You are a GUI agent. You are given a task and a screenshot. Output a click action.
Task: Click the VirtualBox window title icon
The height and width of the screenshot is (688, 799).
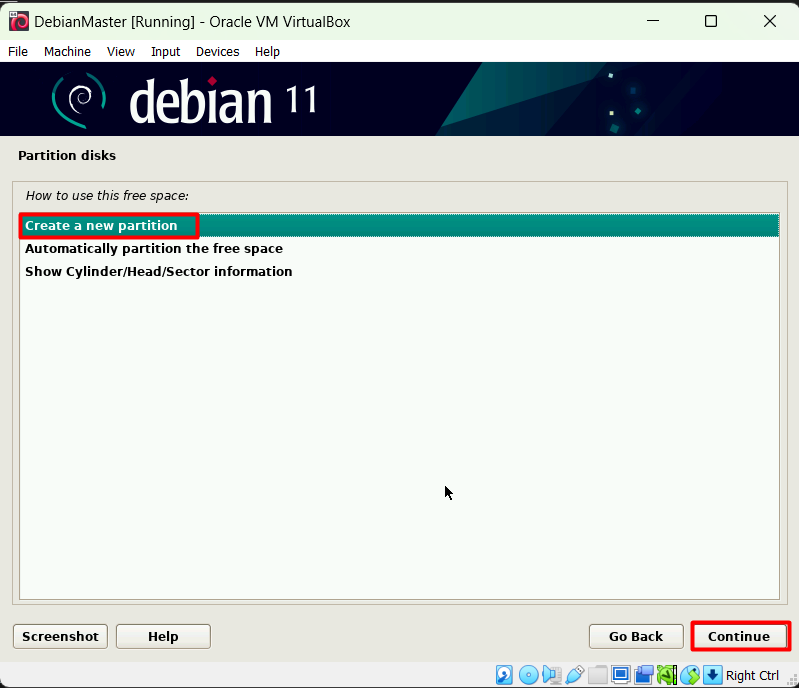[19, 21]
